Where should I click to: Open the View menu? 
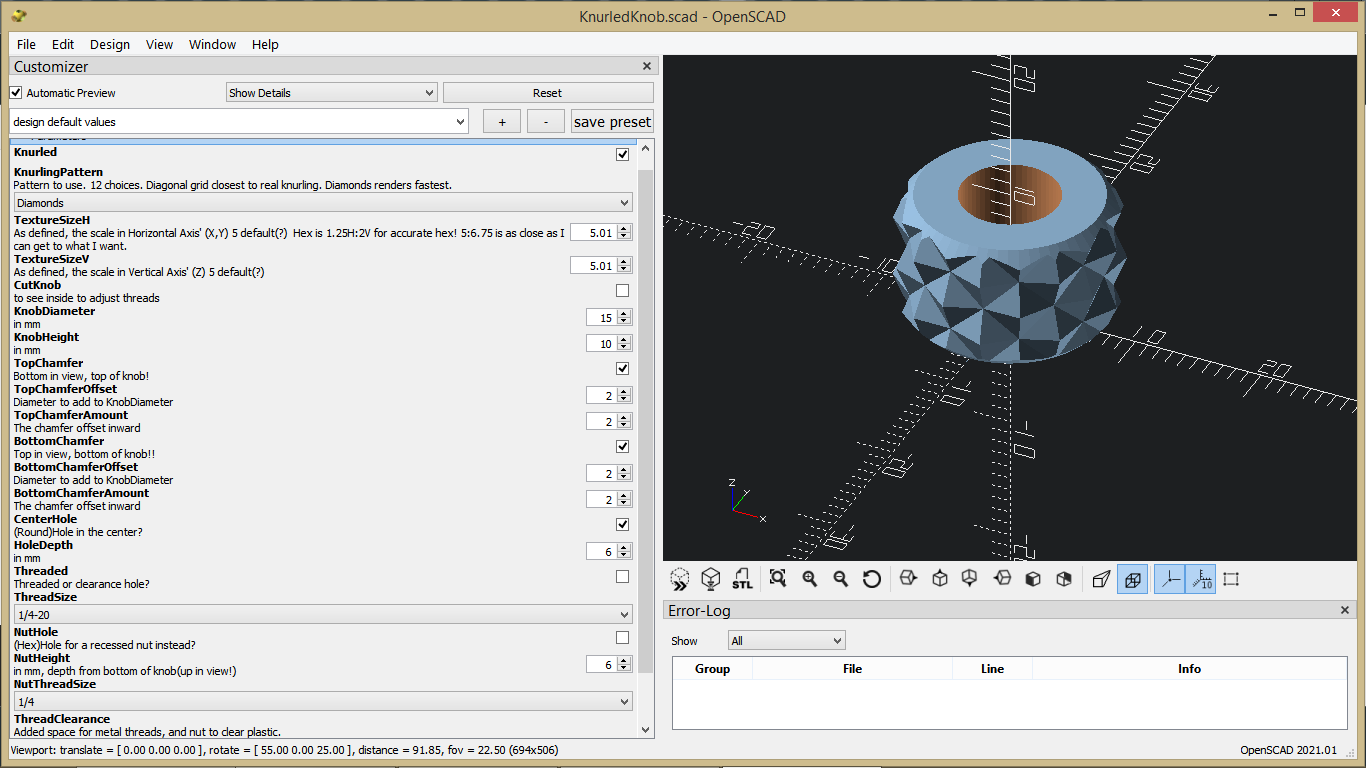(x=159, y=44)
